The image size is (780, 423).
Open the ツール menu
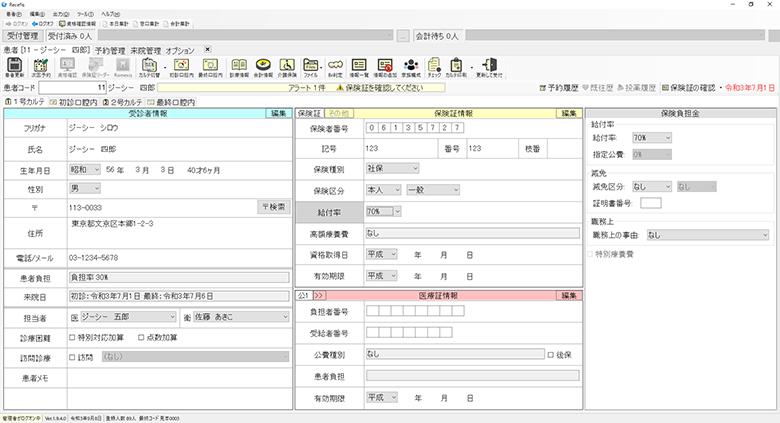[85, 14]
